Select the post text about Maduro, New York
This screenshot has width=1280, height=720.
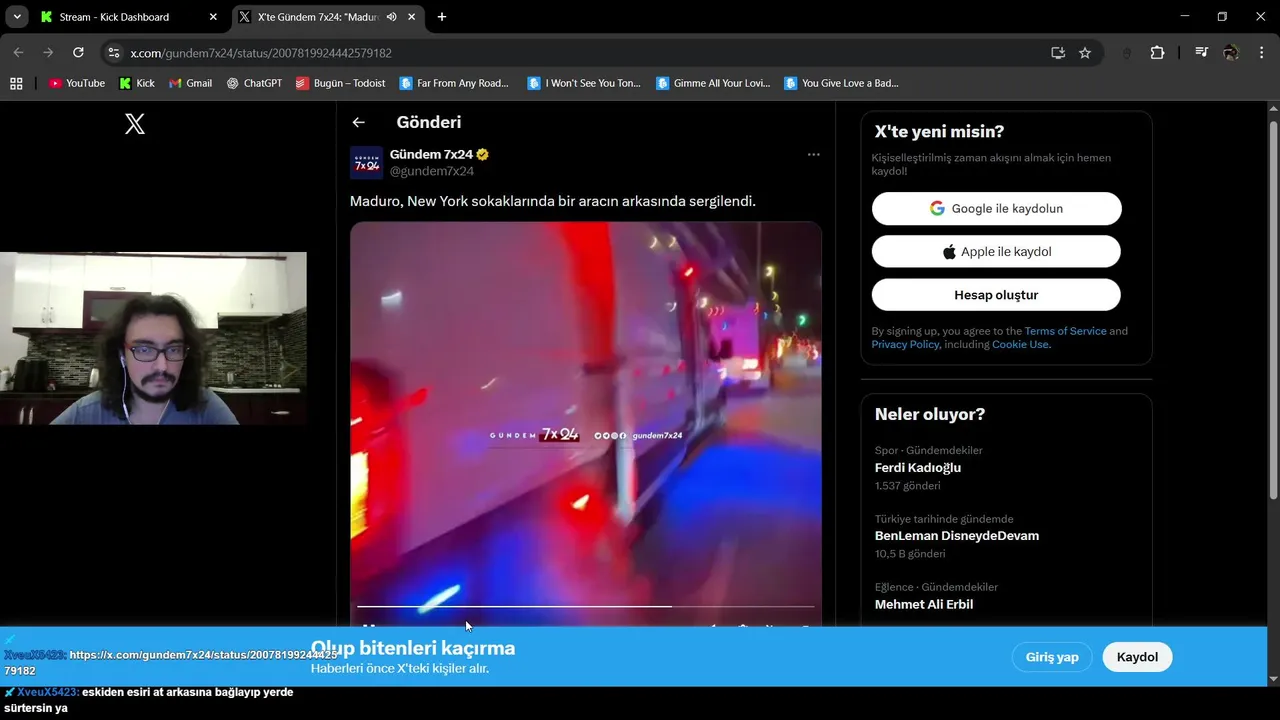pyautogui.click(x=553, y=201)
